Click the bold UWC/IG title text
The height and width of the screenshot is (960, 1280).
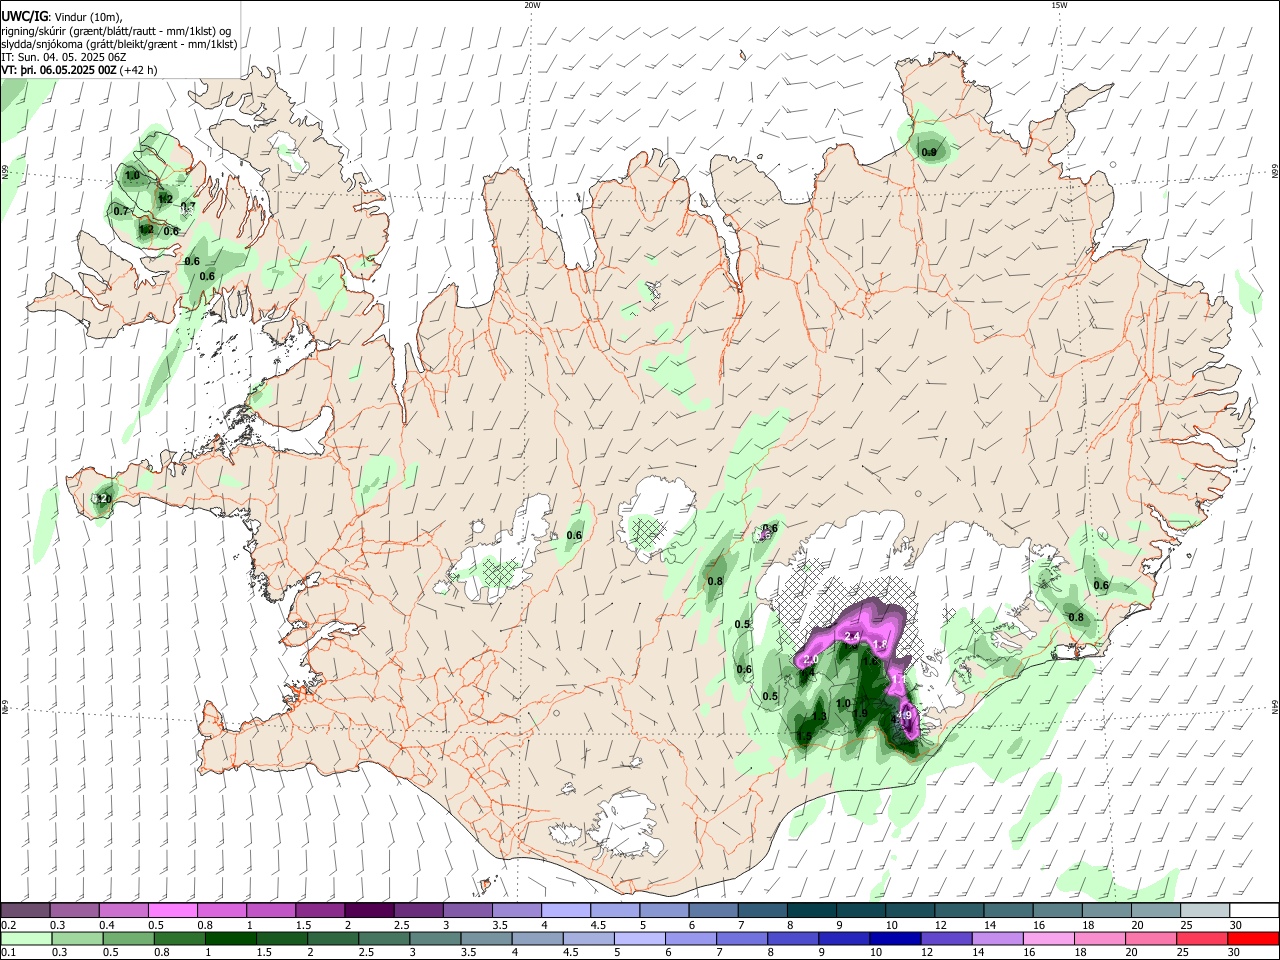24,16
